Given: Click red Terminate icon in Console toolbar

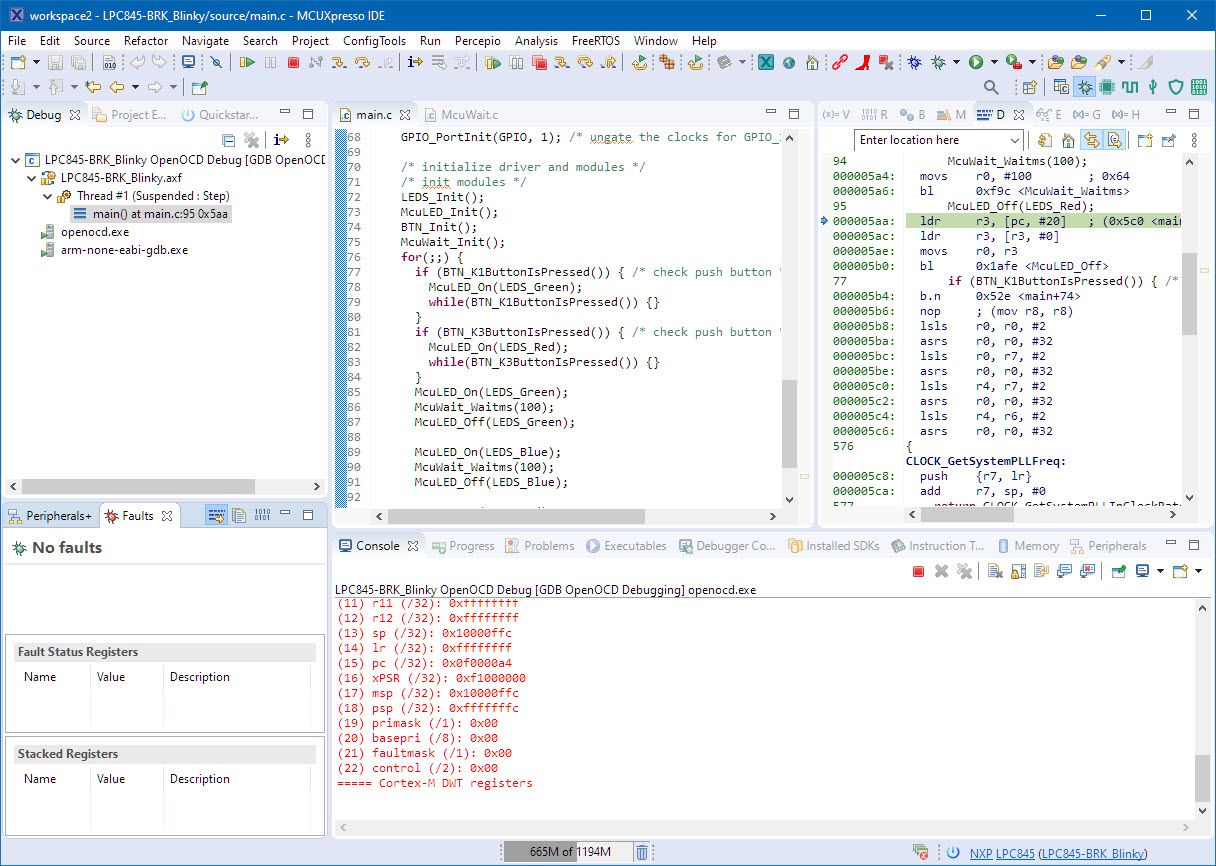Looking at the screenshot, I should [918, 571].
